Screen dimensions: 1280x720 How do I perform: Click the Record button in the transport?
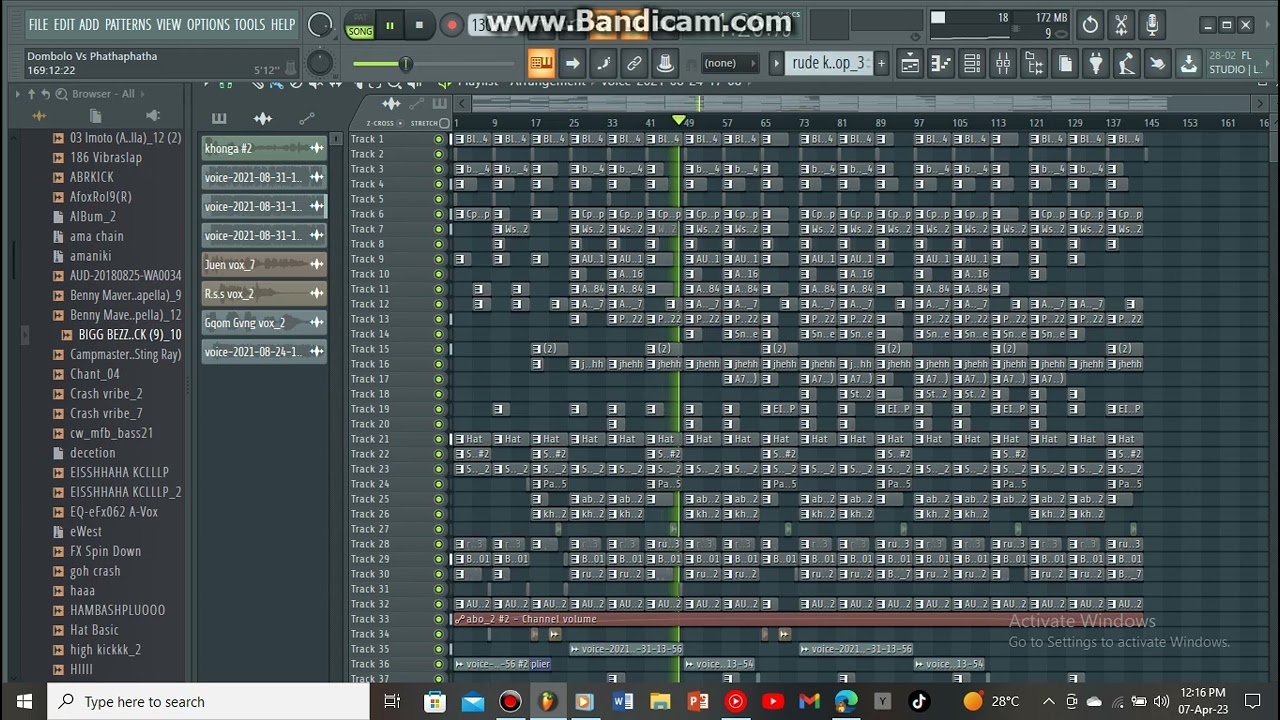[452, 25]
